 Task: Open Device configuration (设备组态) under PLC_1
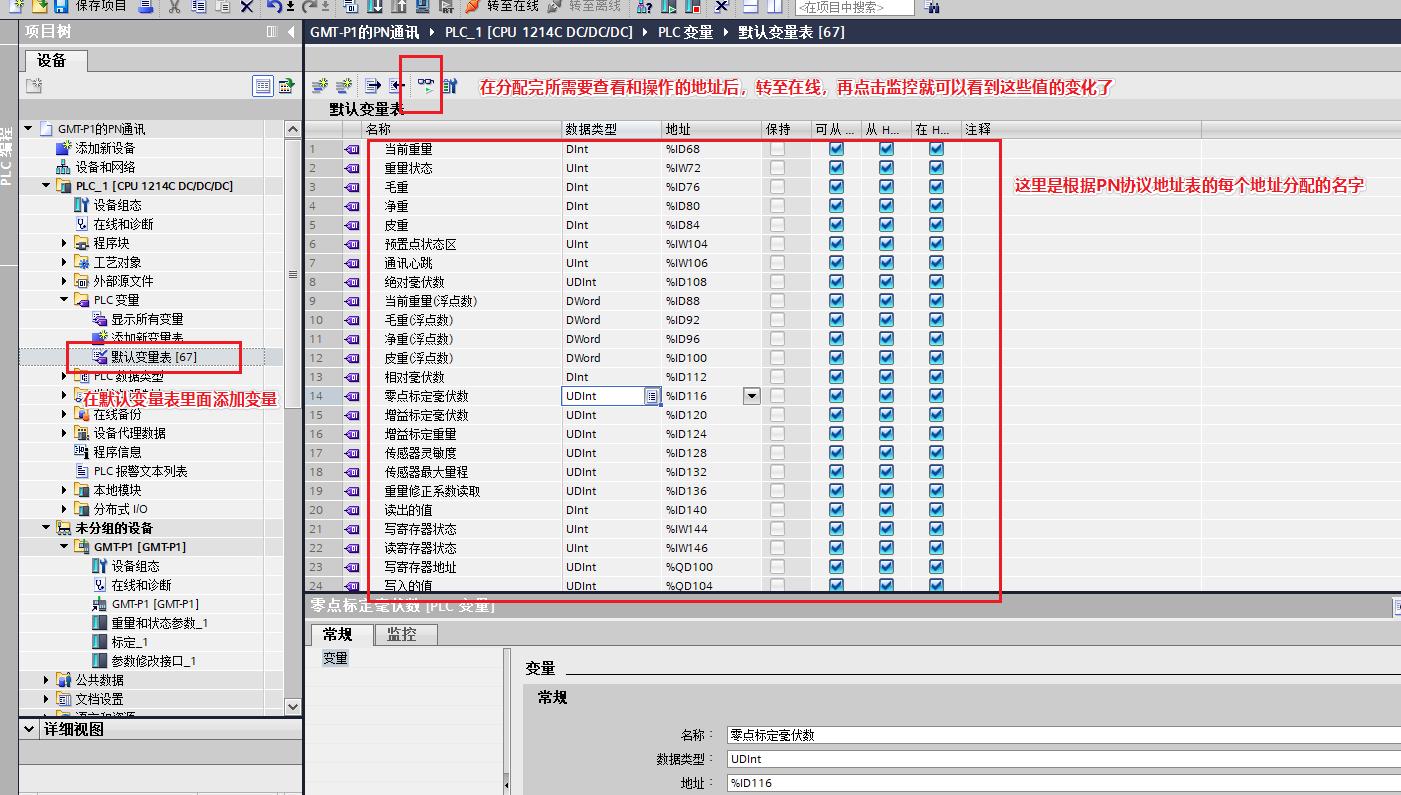(116, 205)
